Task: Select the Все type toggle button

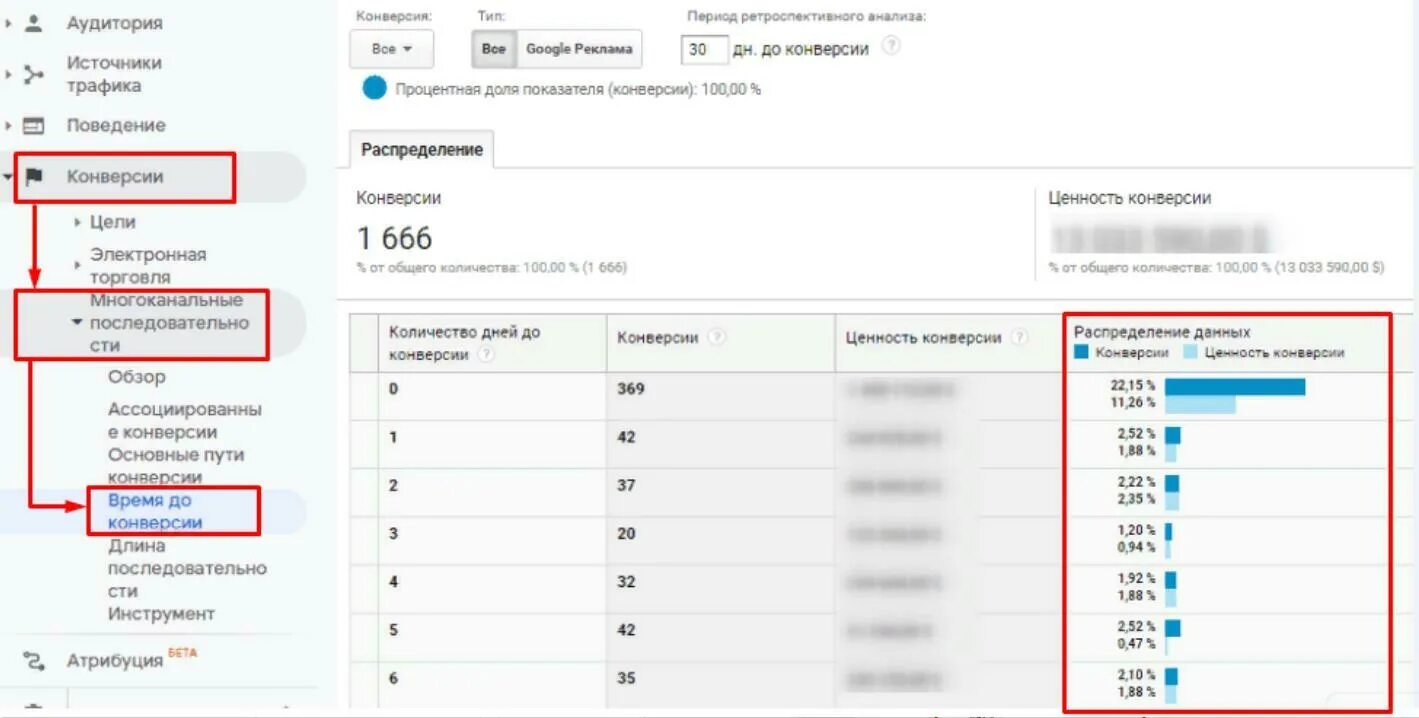Action: (493, 49)
